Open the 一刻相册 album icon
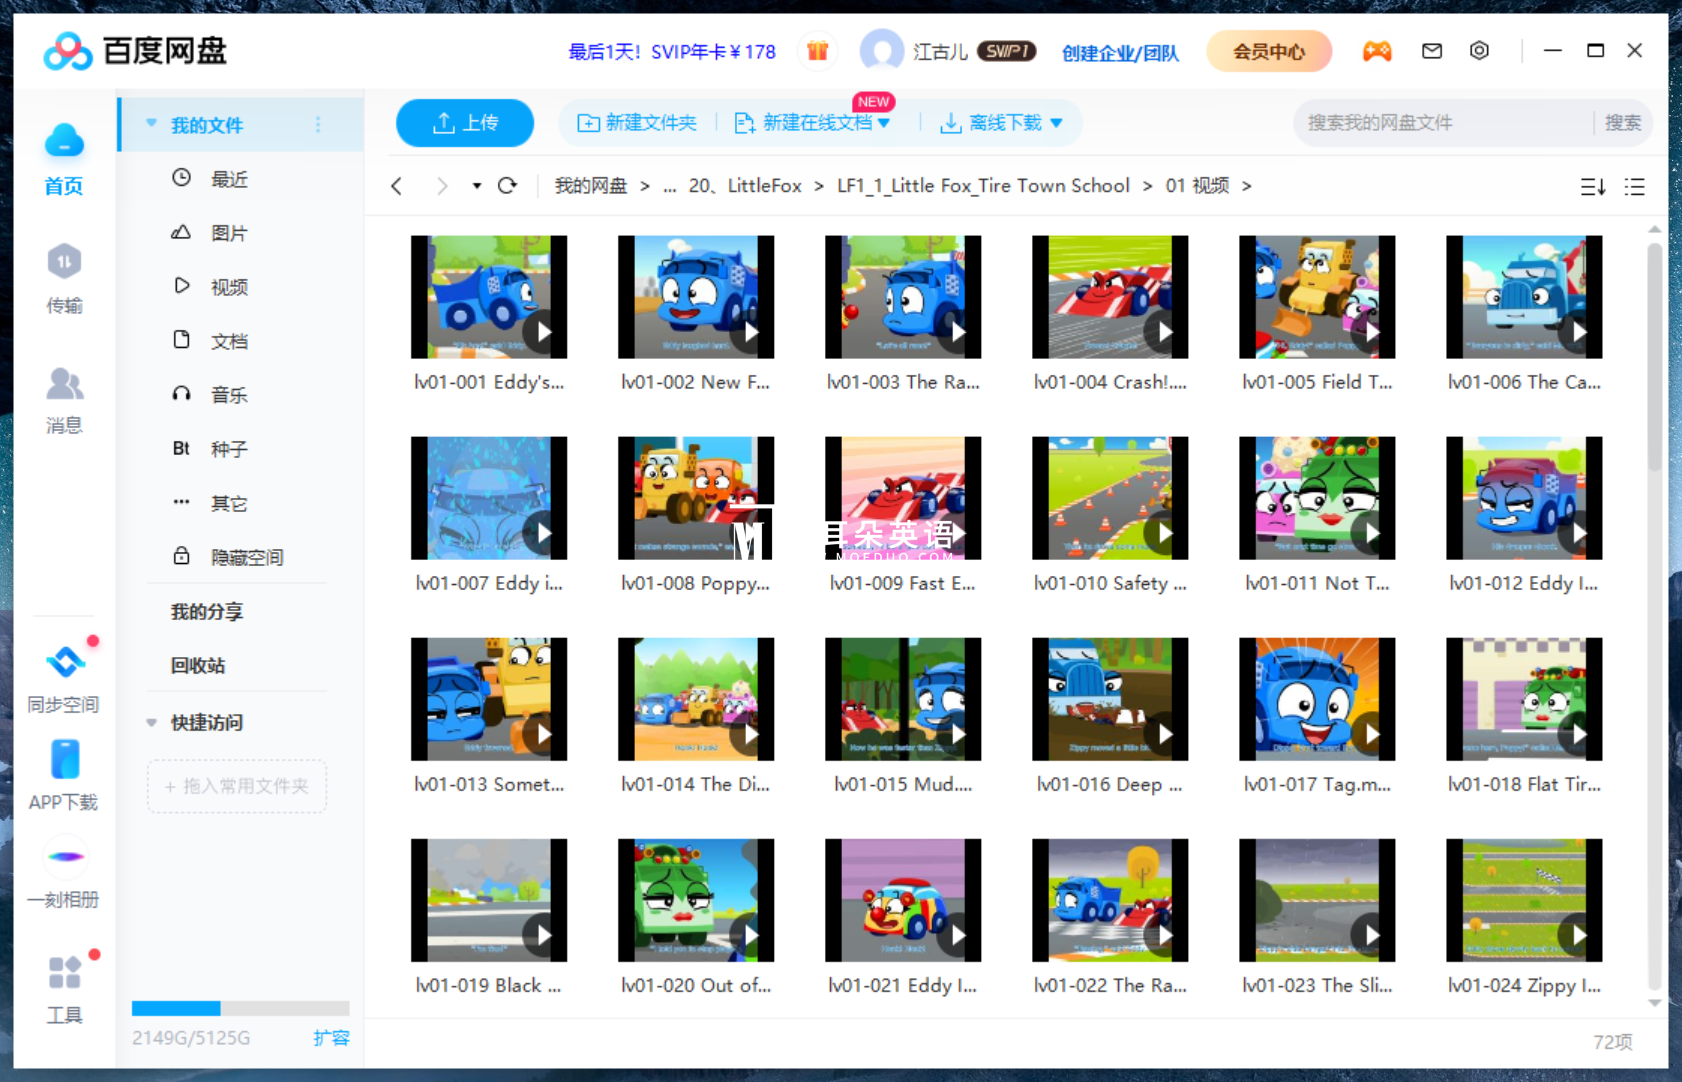 click(65, 857)
